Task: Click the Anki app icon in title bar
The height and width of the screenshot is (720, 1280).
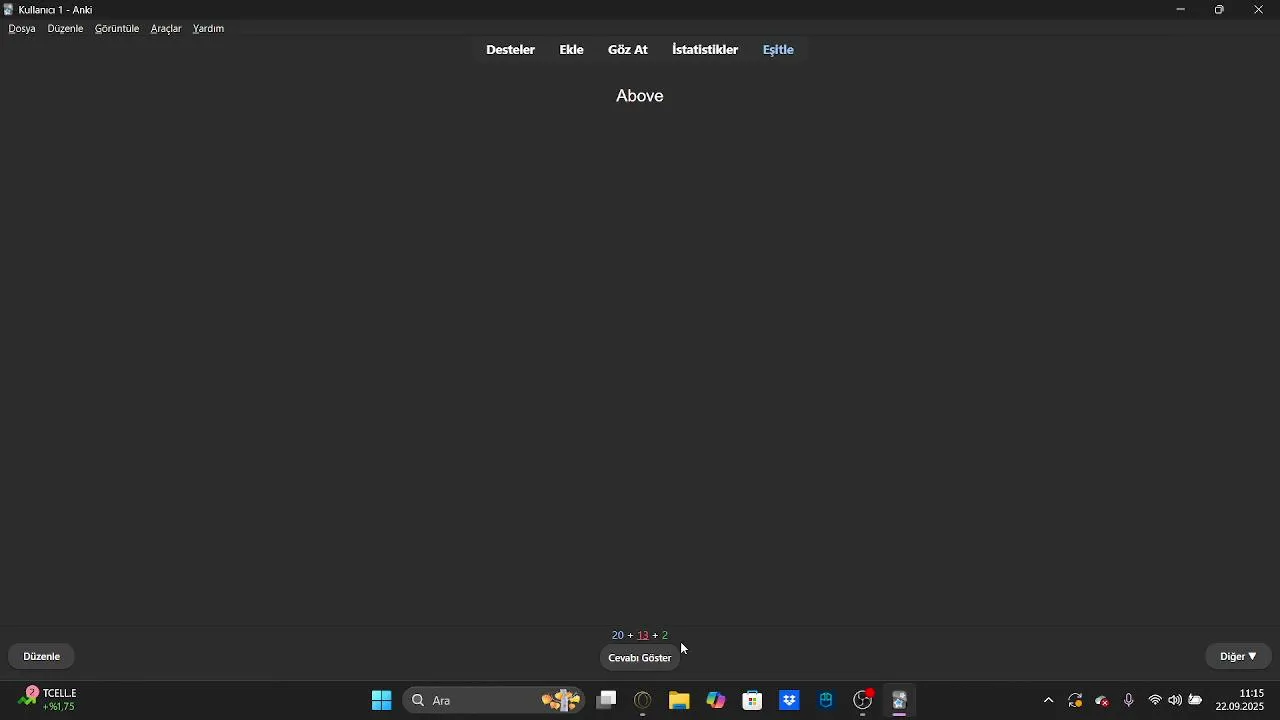Action: click(9, 10)
